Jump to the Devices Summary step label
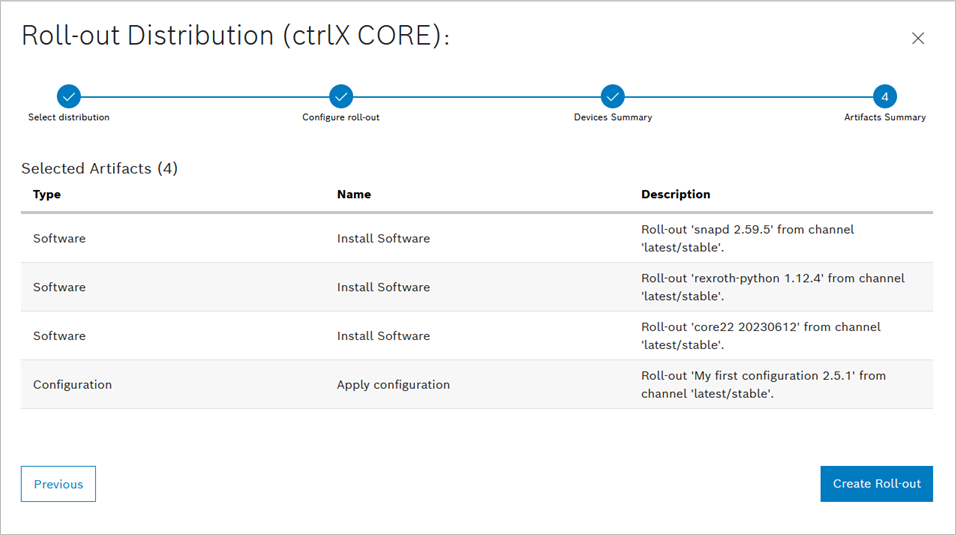Viewport: 956px width, 535px height. pyautogui.click(x=613, y=117)
